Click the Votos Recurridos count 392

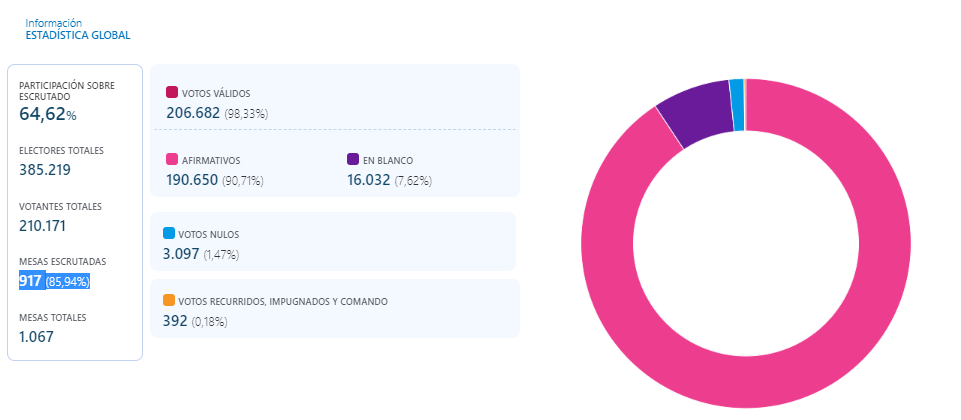click(x=175, y=321)
